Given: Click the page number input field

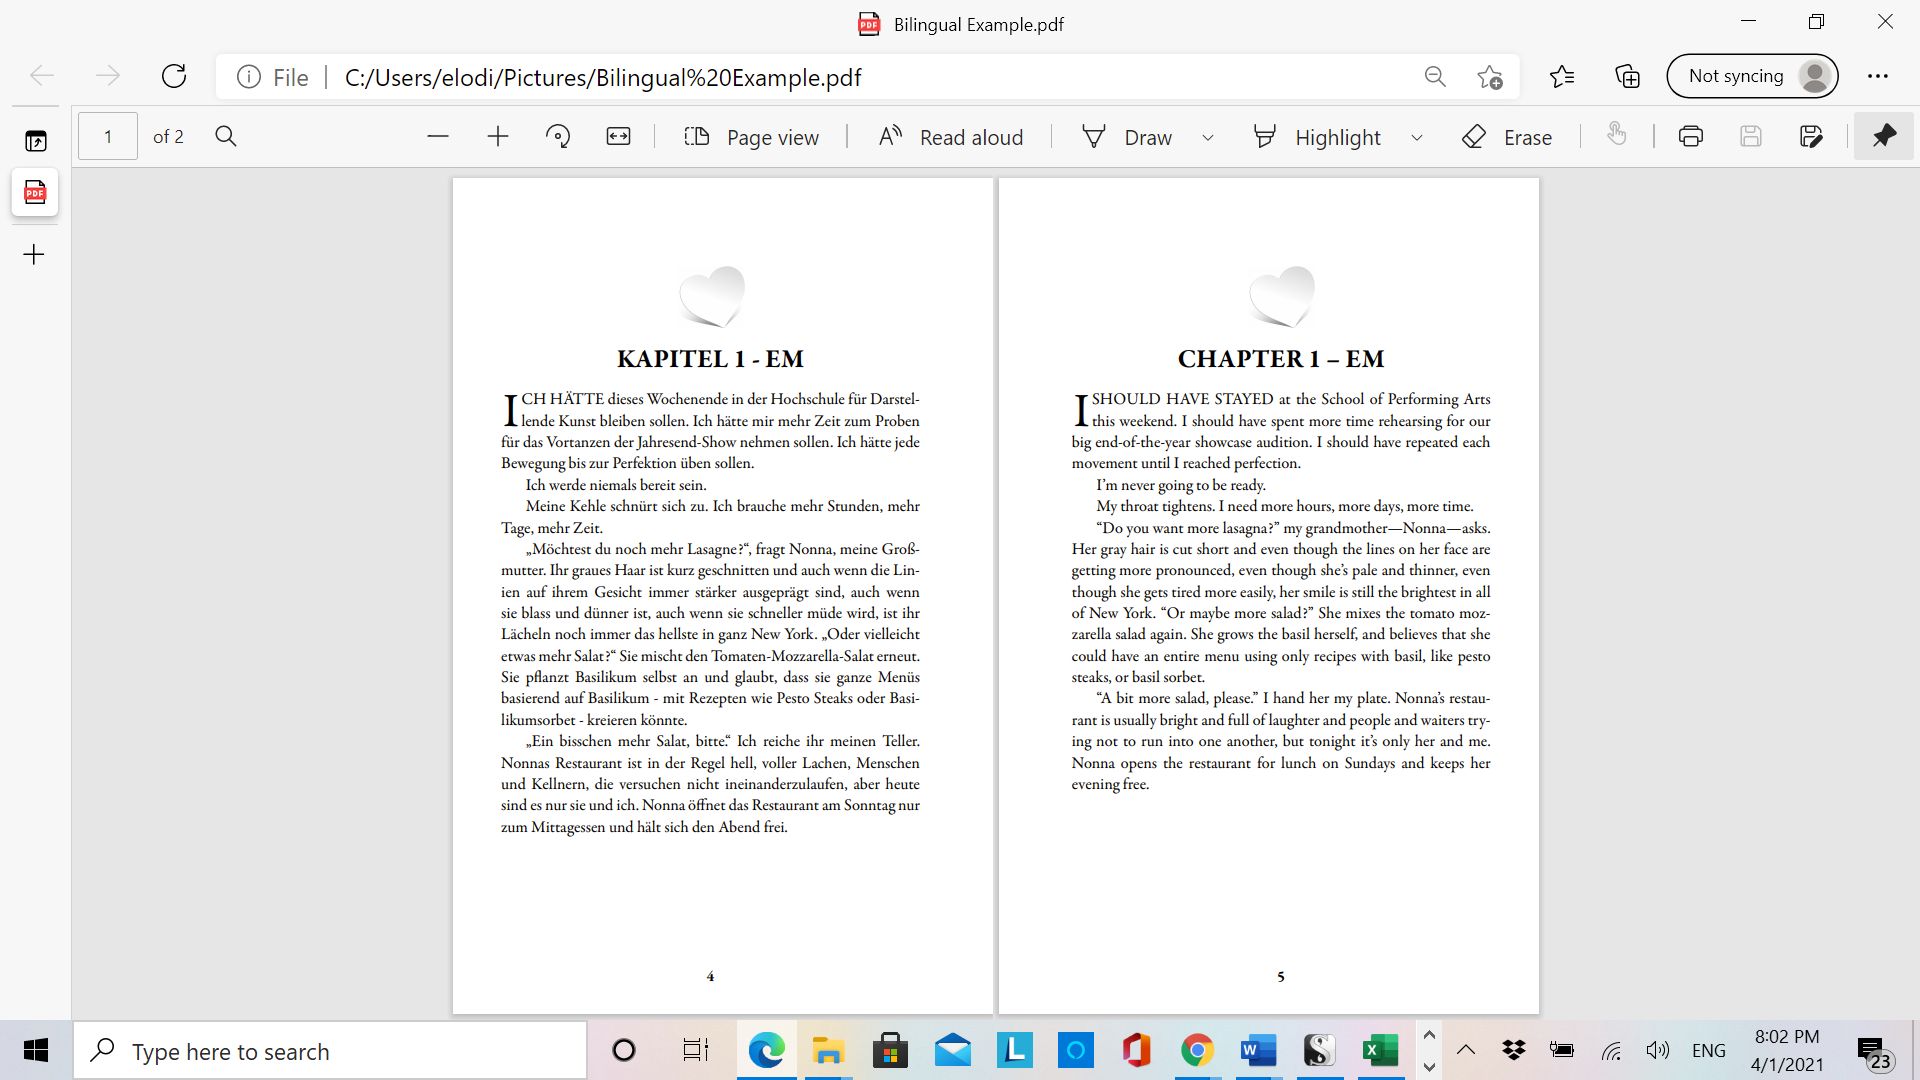Looking at the screenshot, I should (108, 137).
